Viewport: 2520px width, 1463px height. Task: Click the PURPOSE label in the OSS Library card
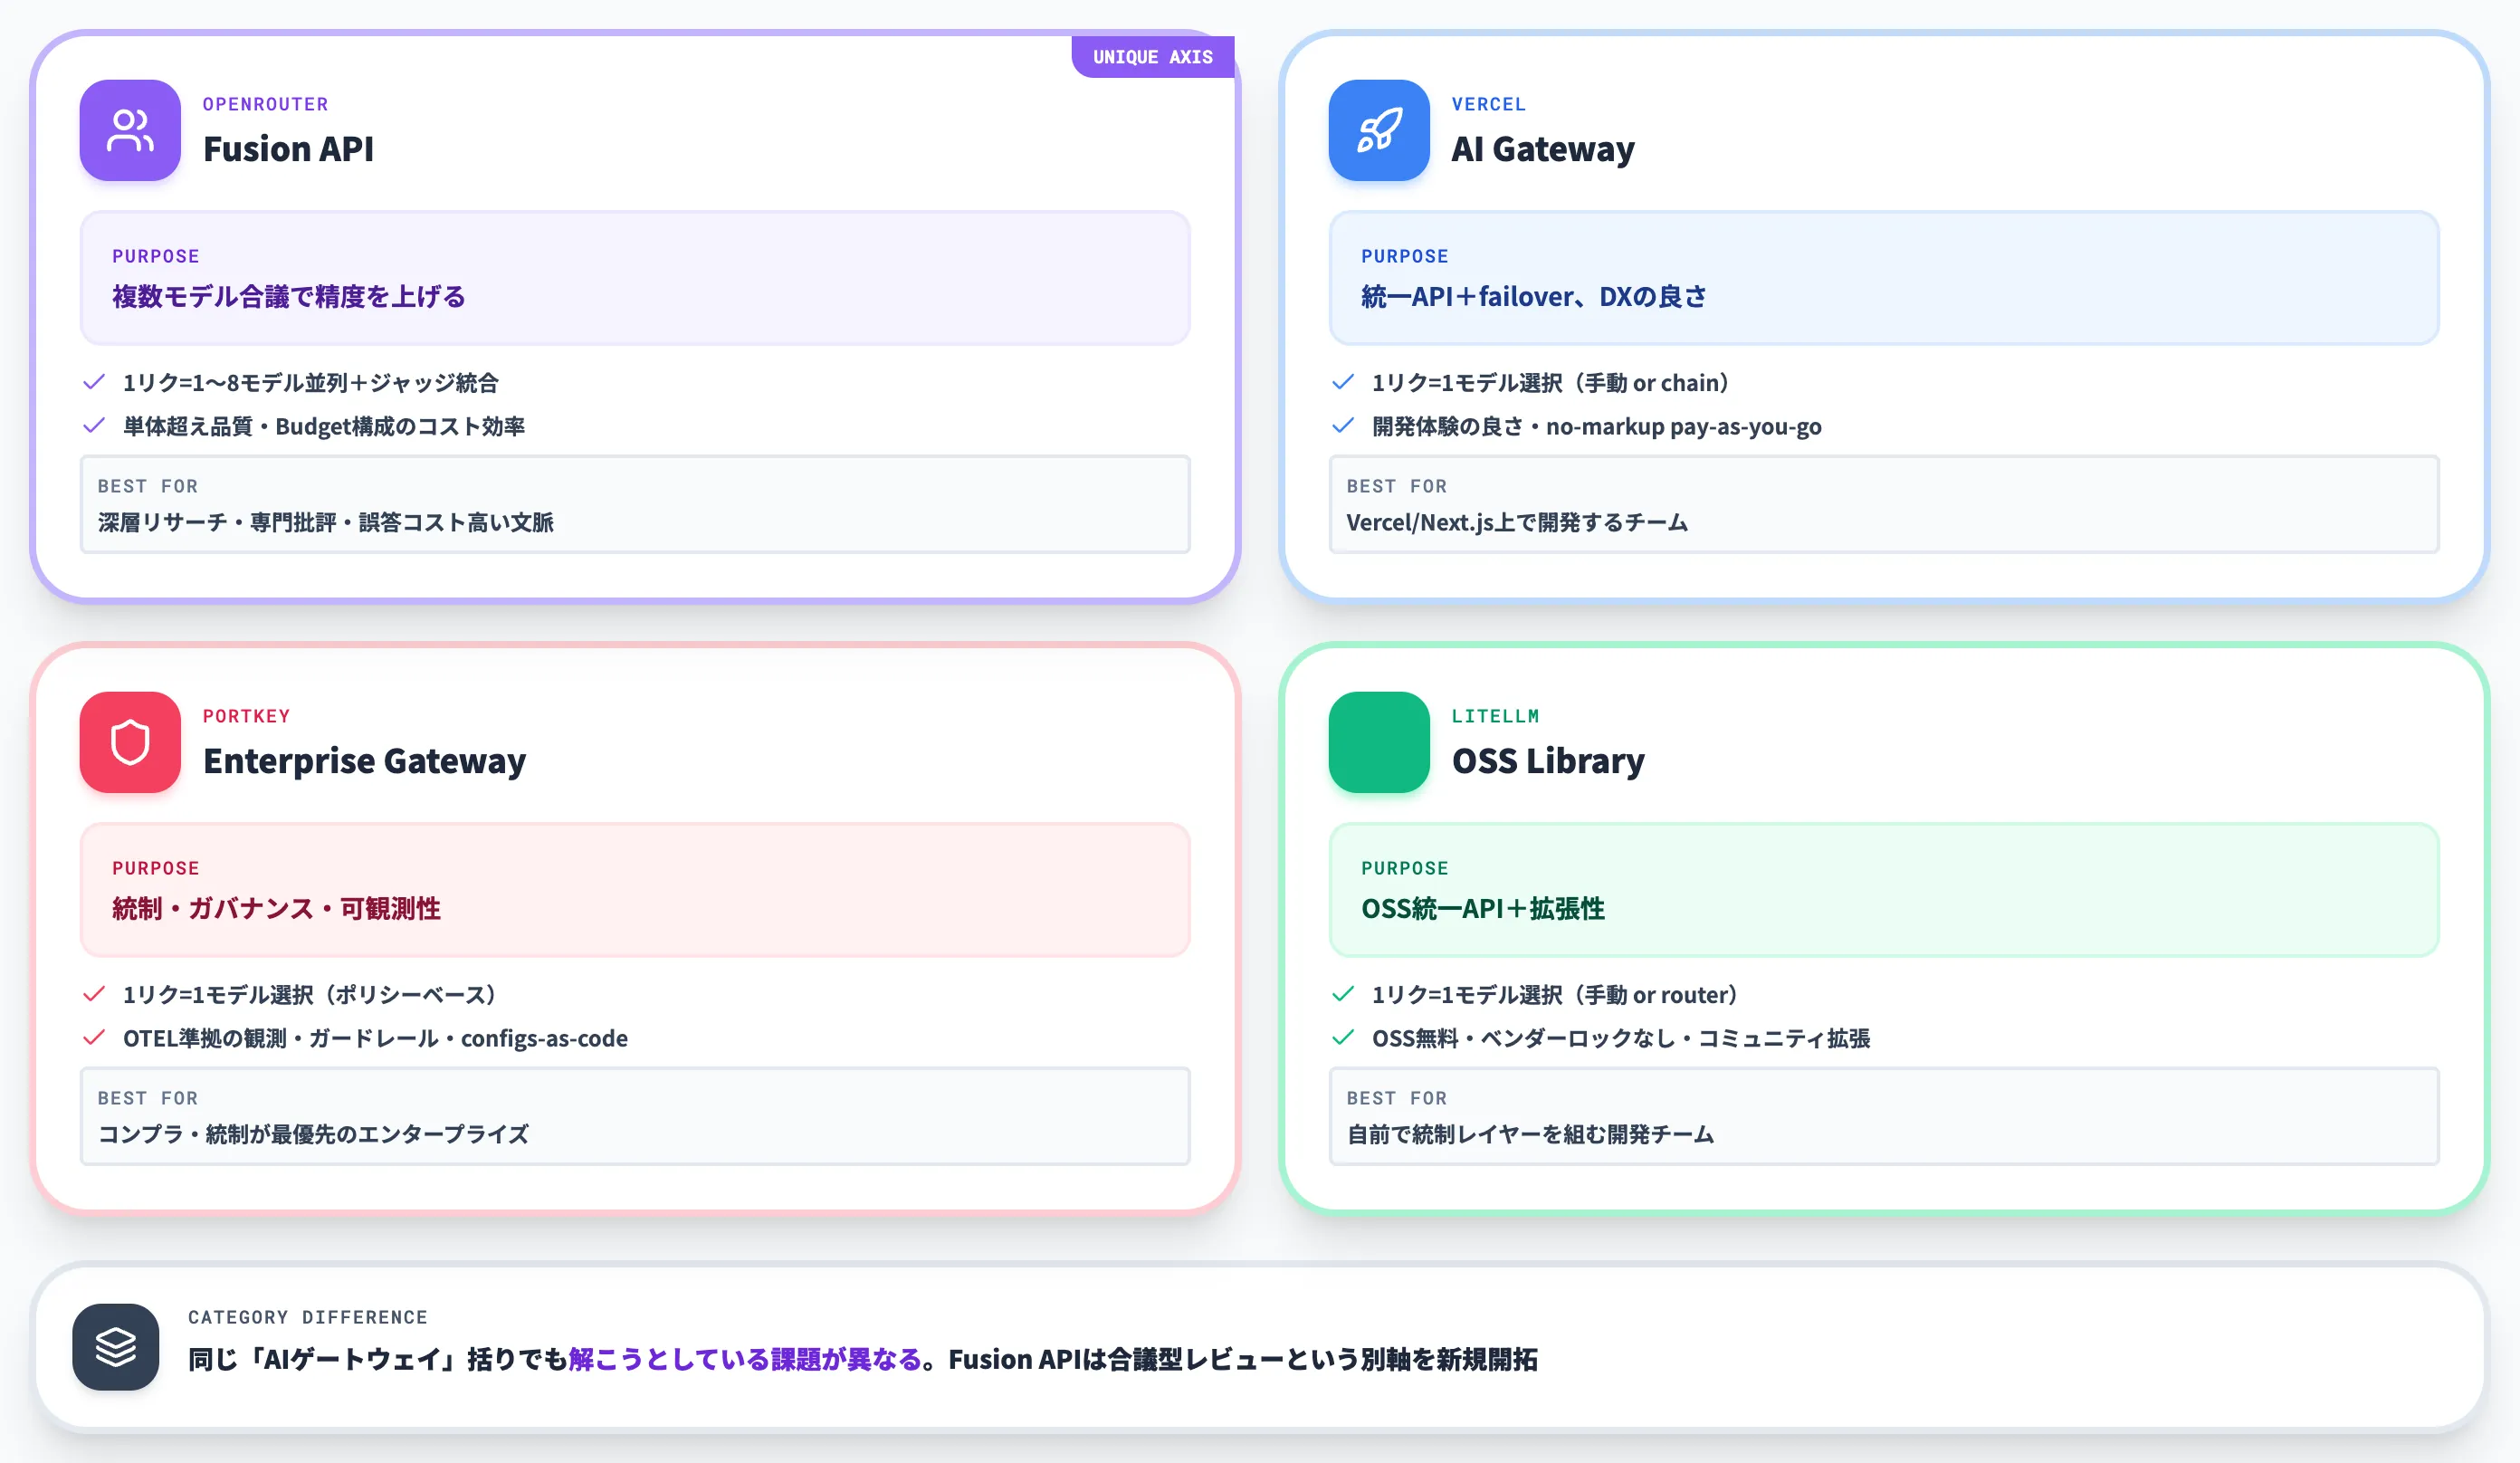coord(1404,868)
